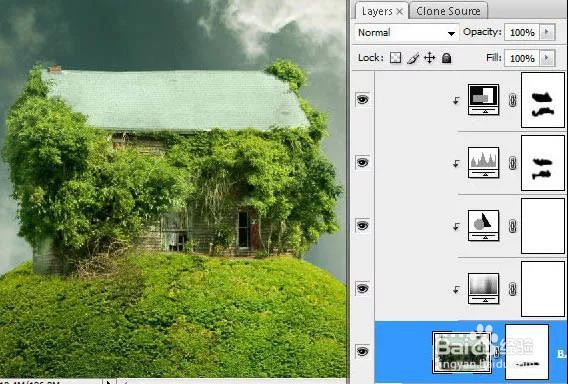Toggle lock image pixels brush icon
This screenshot has height=384, width=568.
coord(413,58)
